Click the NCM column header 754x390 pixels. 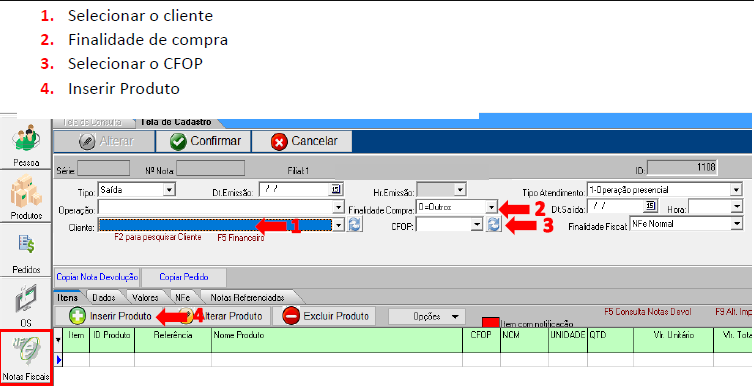click(x=524, y=340)
